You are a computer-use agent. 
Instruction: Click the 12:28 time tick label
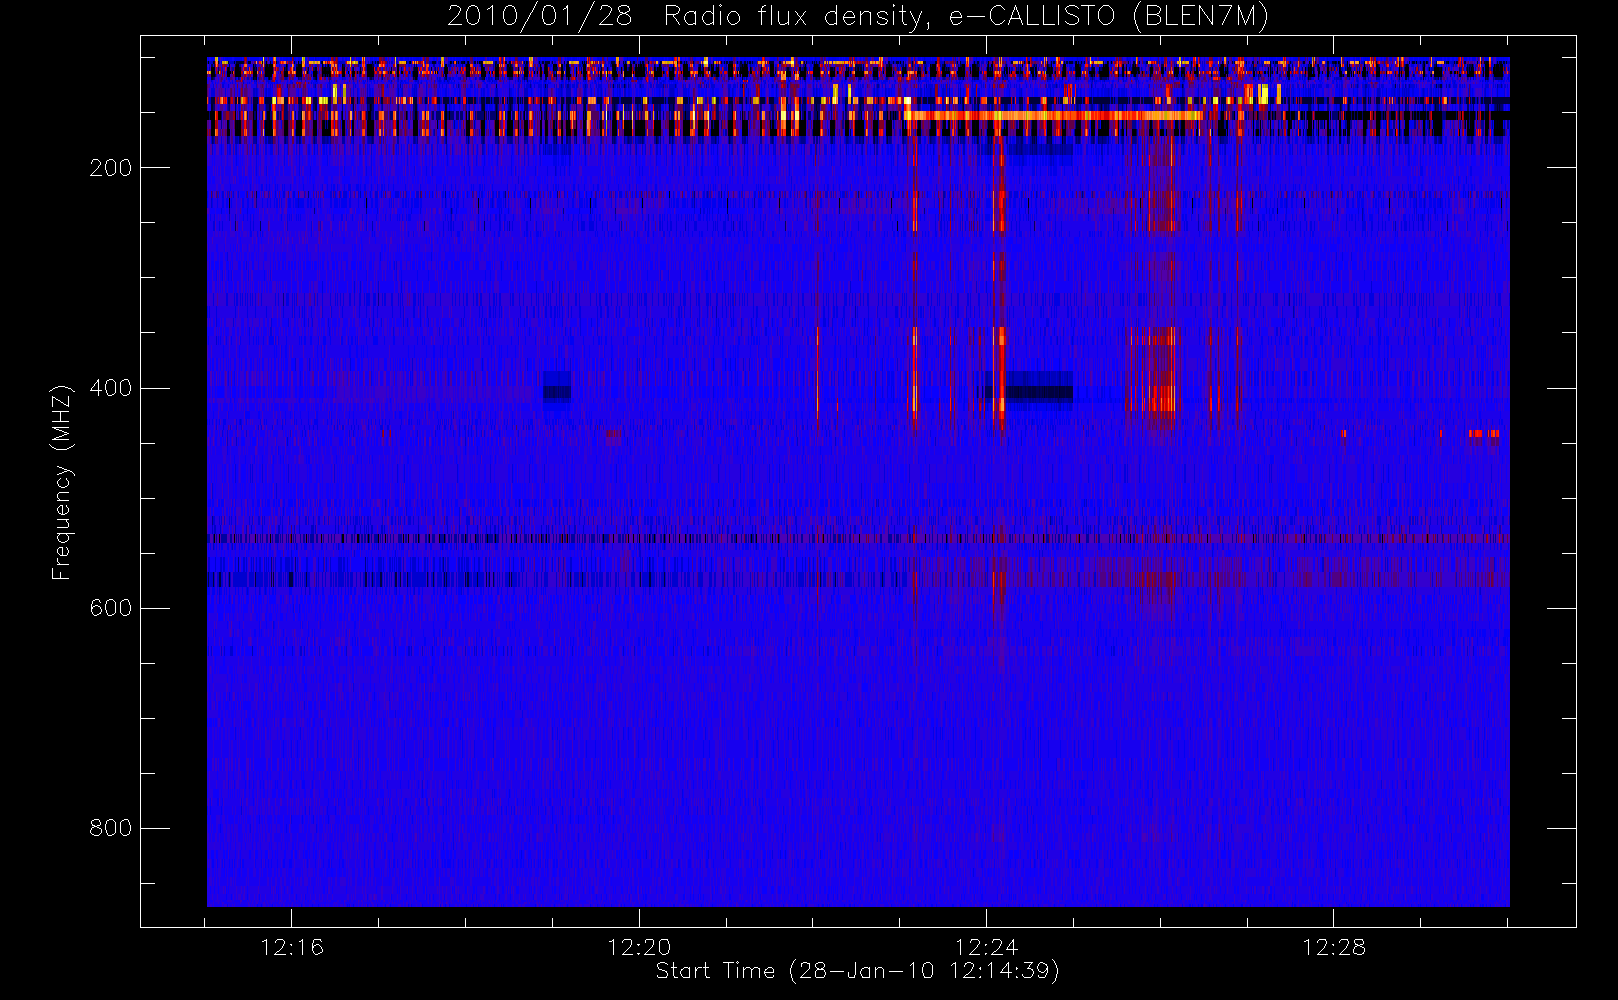point(1333,947)
